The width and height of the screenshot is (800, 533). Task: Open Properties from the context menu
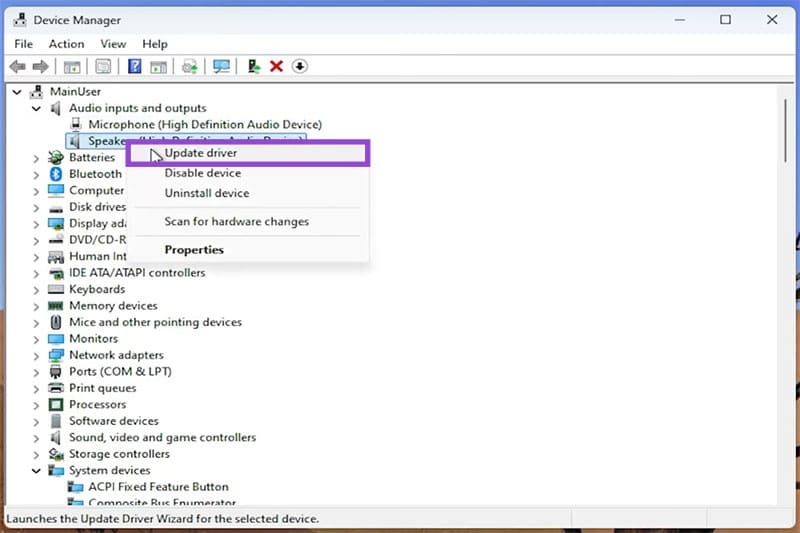[194, 250]
